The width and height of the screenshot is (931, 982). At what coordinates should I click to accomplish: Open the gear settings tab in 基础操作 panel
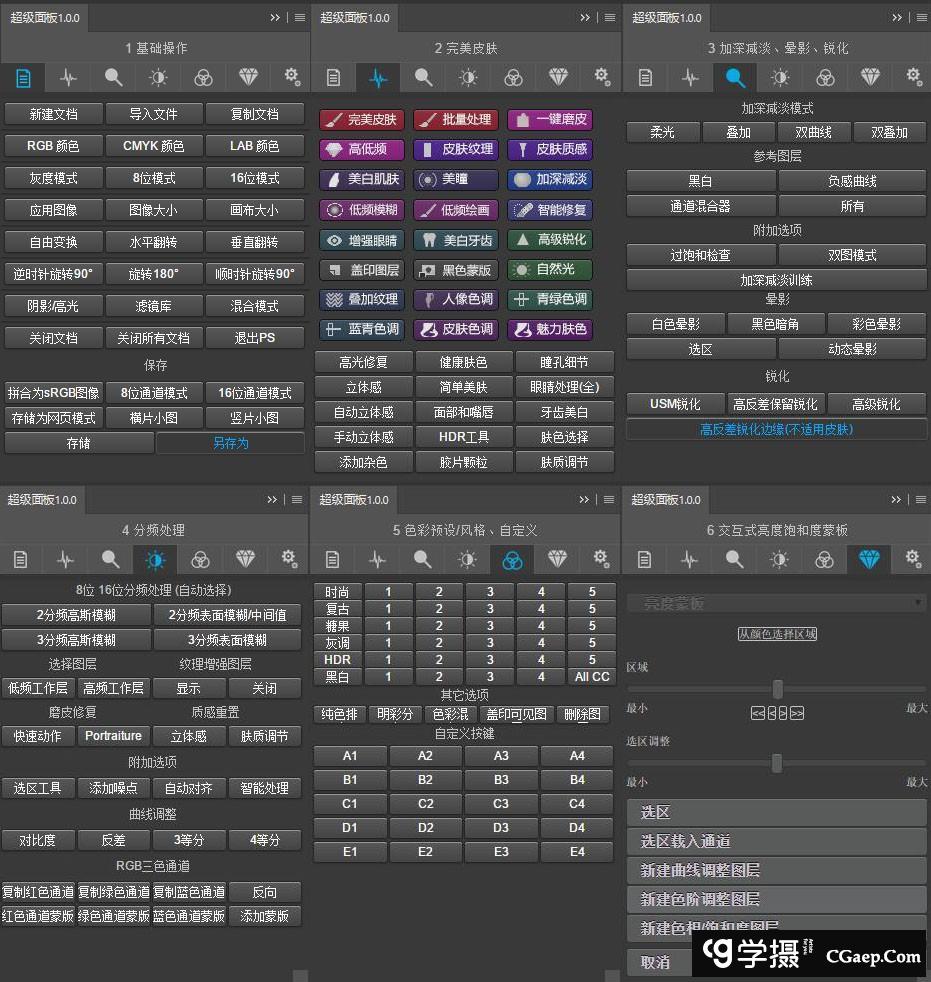(291, 77)
